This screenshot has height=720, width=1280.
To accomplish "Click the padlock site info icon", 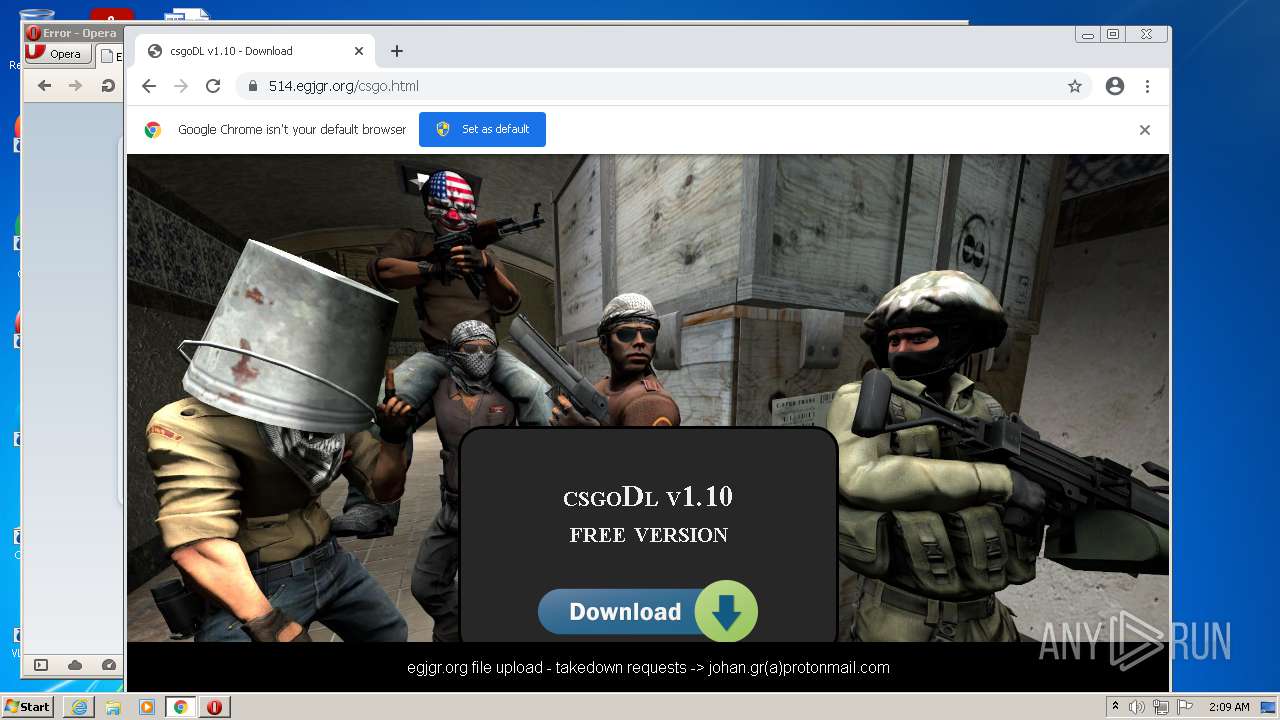I will [254, 86].
